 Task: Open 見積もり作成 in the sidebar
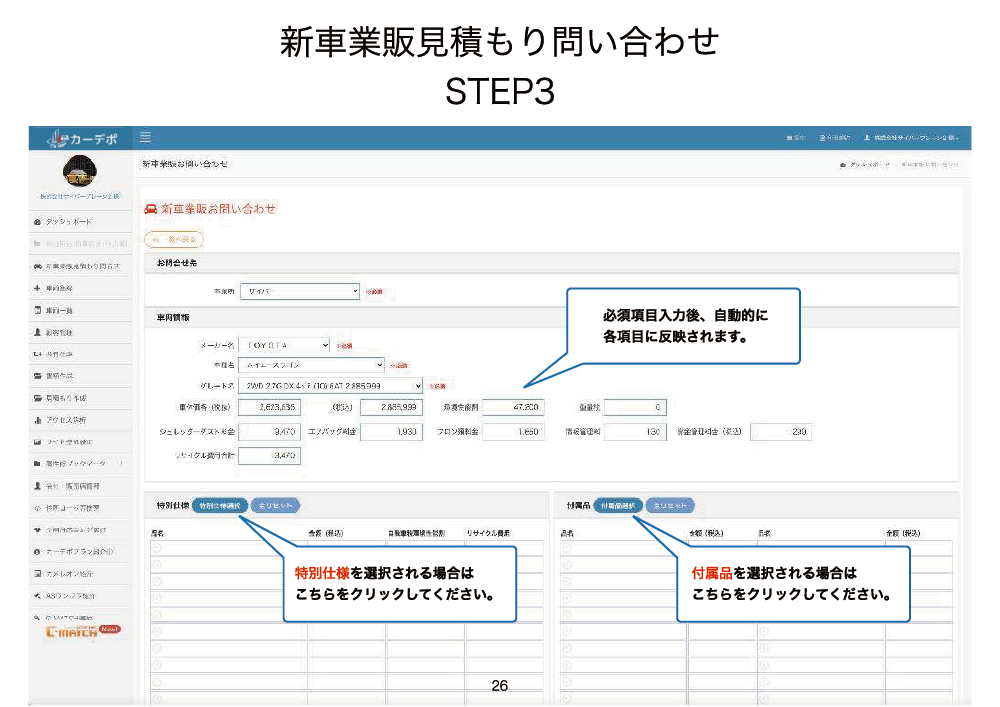(74, 398)
